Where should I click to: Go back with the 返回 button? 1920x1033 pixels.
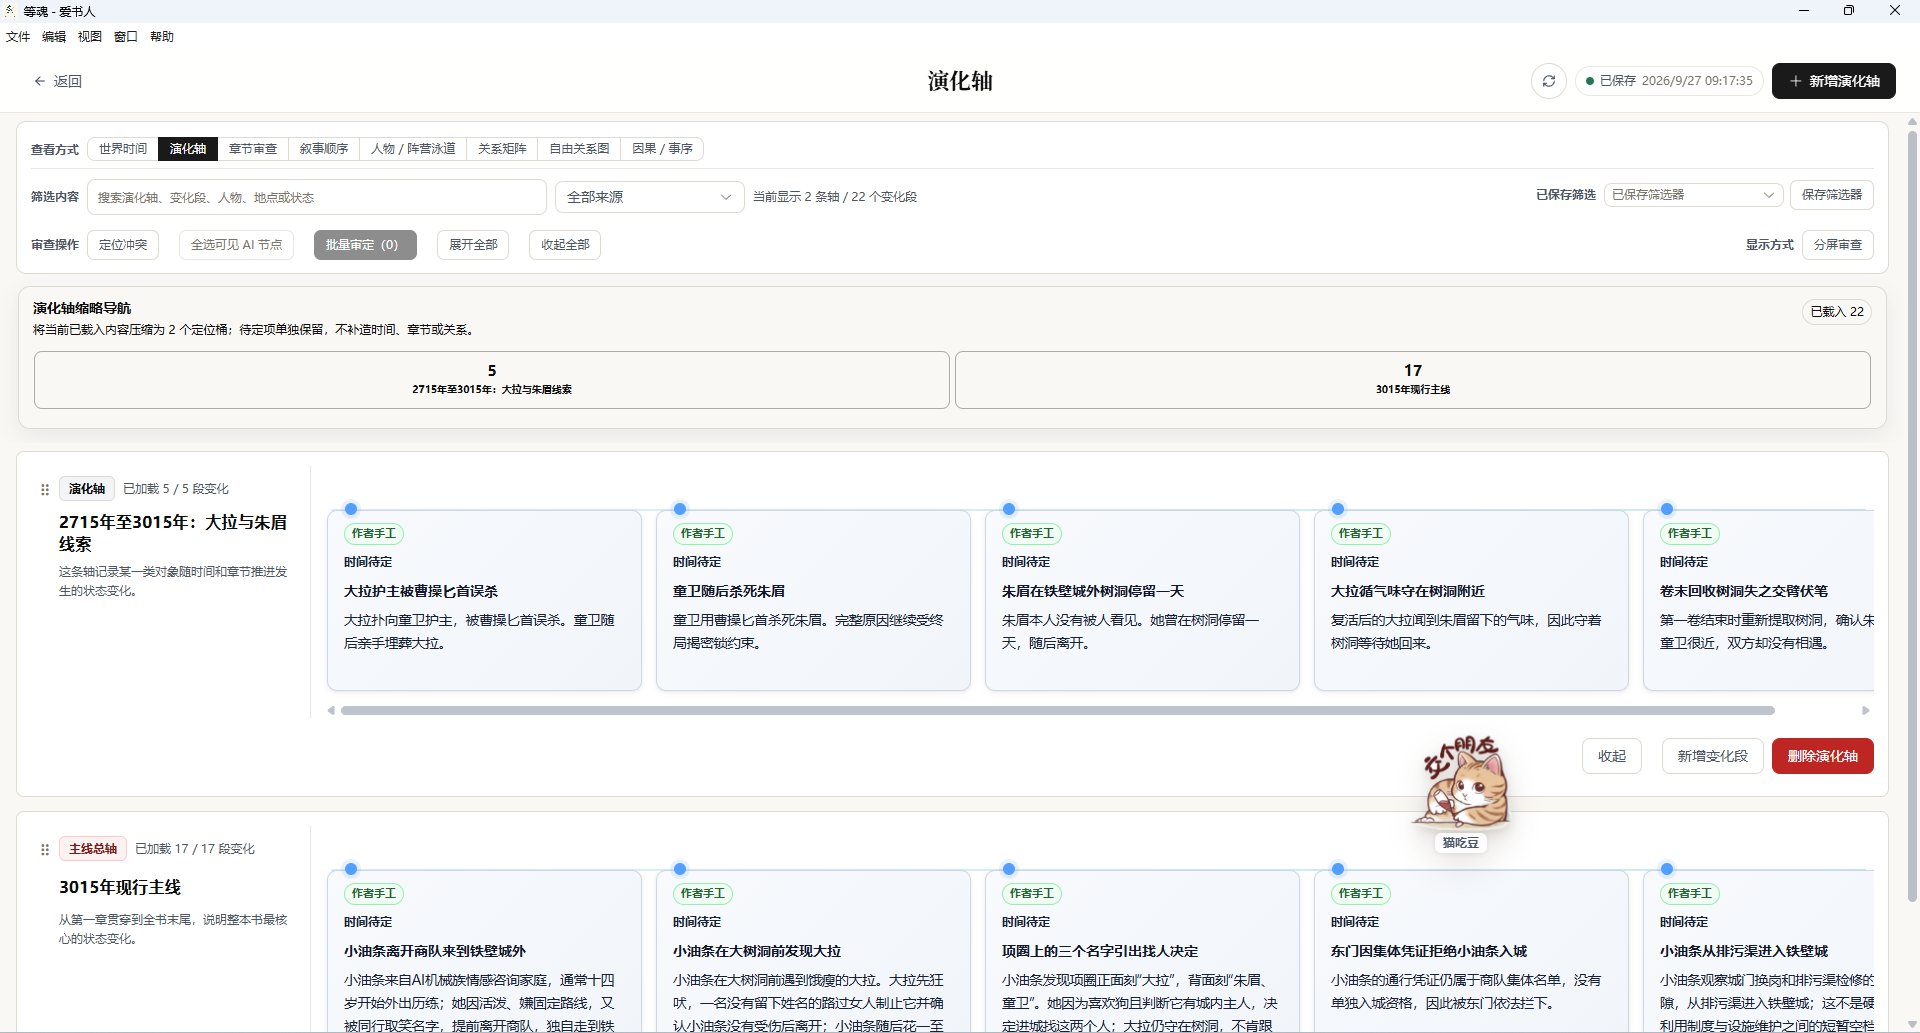58,81
